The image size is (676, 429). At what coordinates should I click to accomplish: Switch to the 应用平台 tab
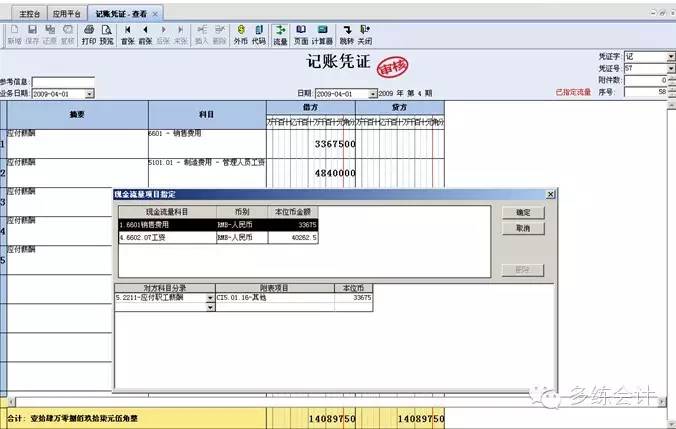pos(67,14)
